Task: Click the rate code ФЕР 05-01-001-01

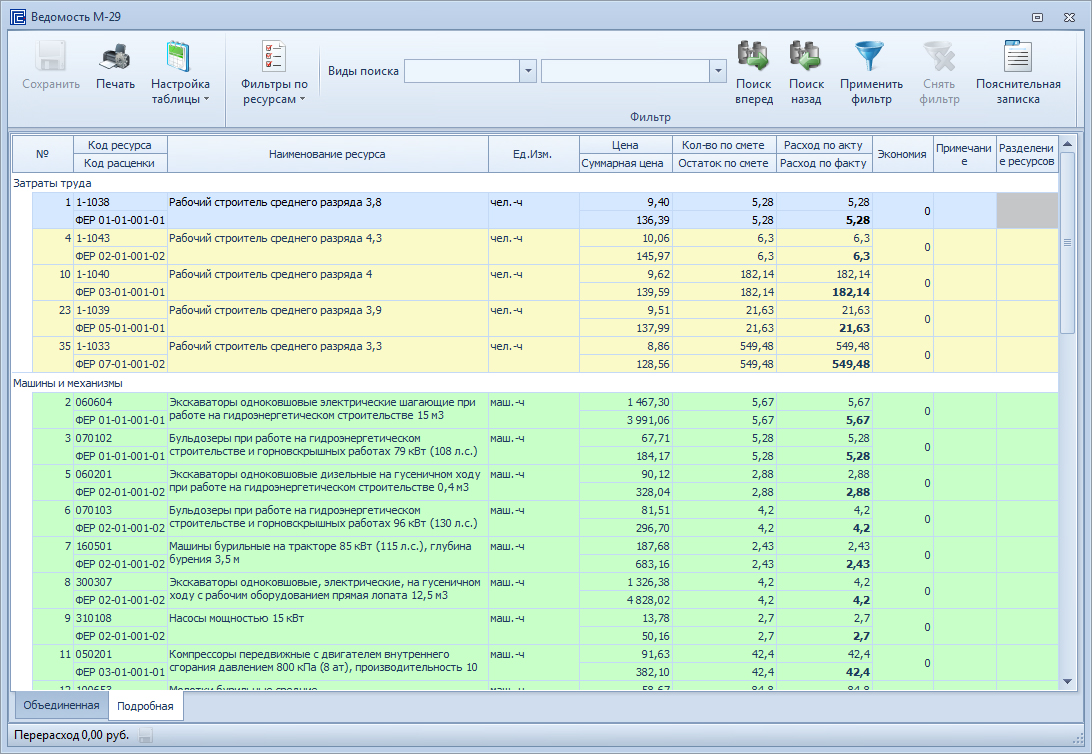Action: (120, 328)
